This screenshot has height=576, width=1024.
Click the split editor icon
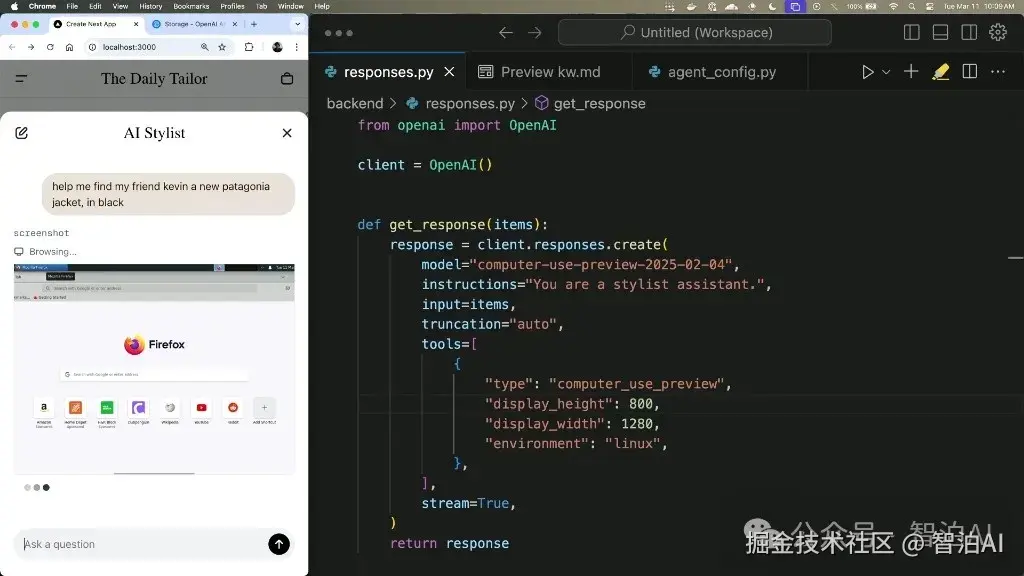pyautogui.click(x=970, y=71)
